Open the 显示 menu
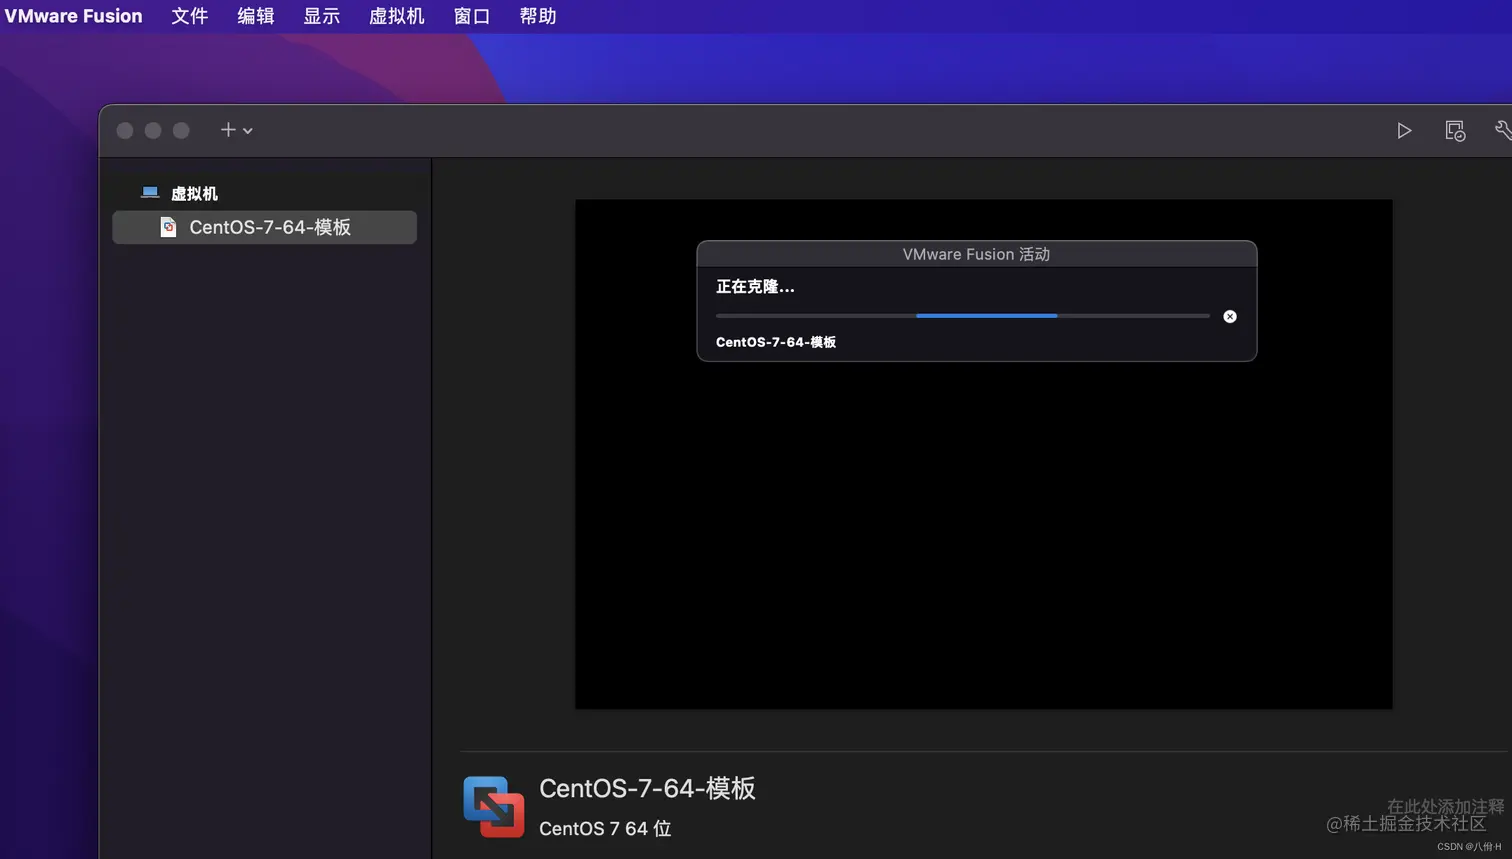Screen dimensions: 1512x859 [x=322, y=16]
